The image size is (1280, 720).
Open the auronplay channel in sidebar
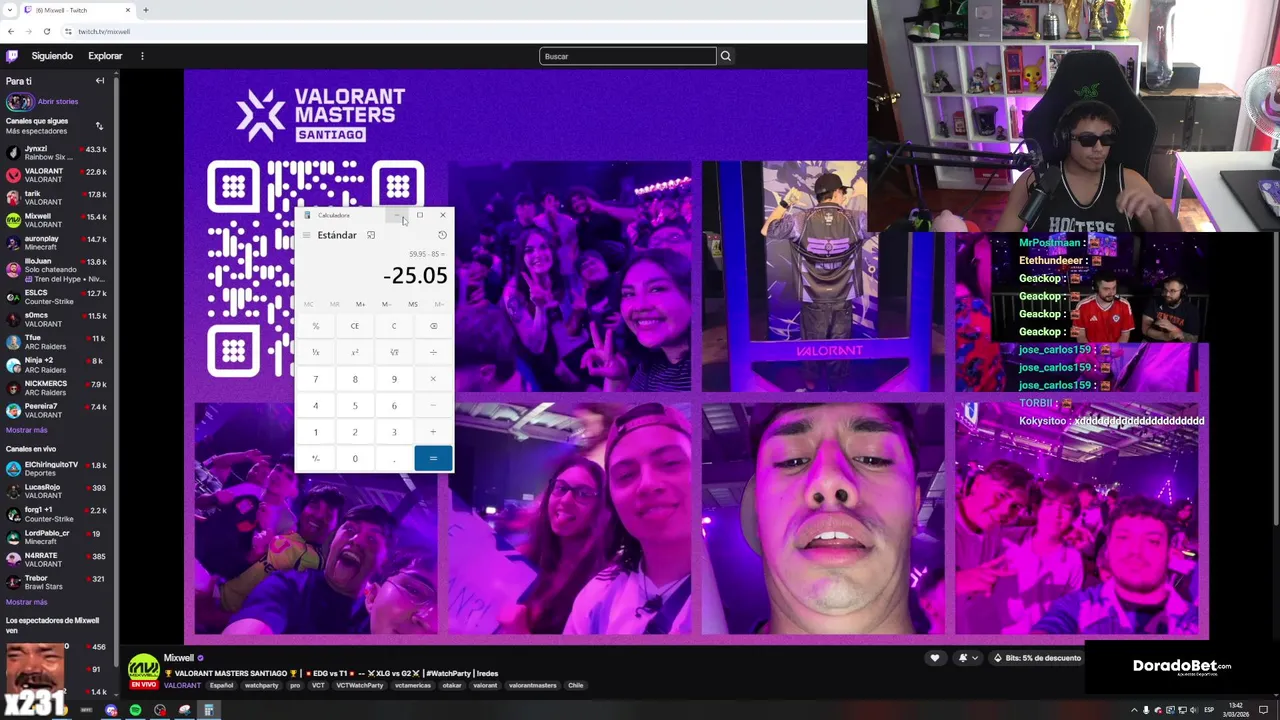coord(56,243)
